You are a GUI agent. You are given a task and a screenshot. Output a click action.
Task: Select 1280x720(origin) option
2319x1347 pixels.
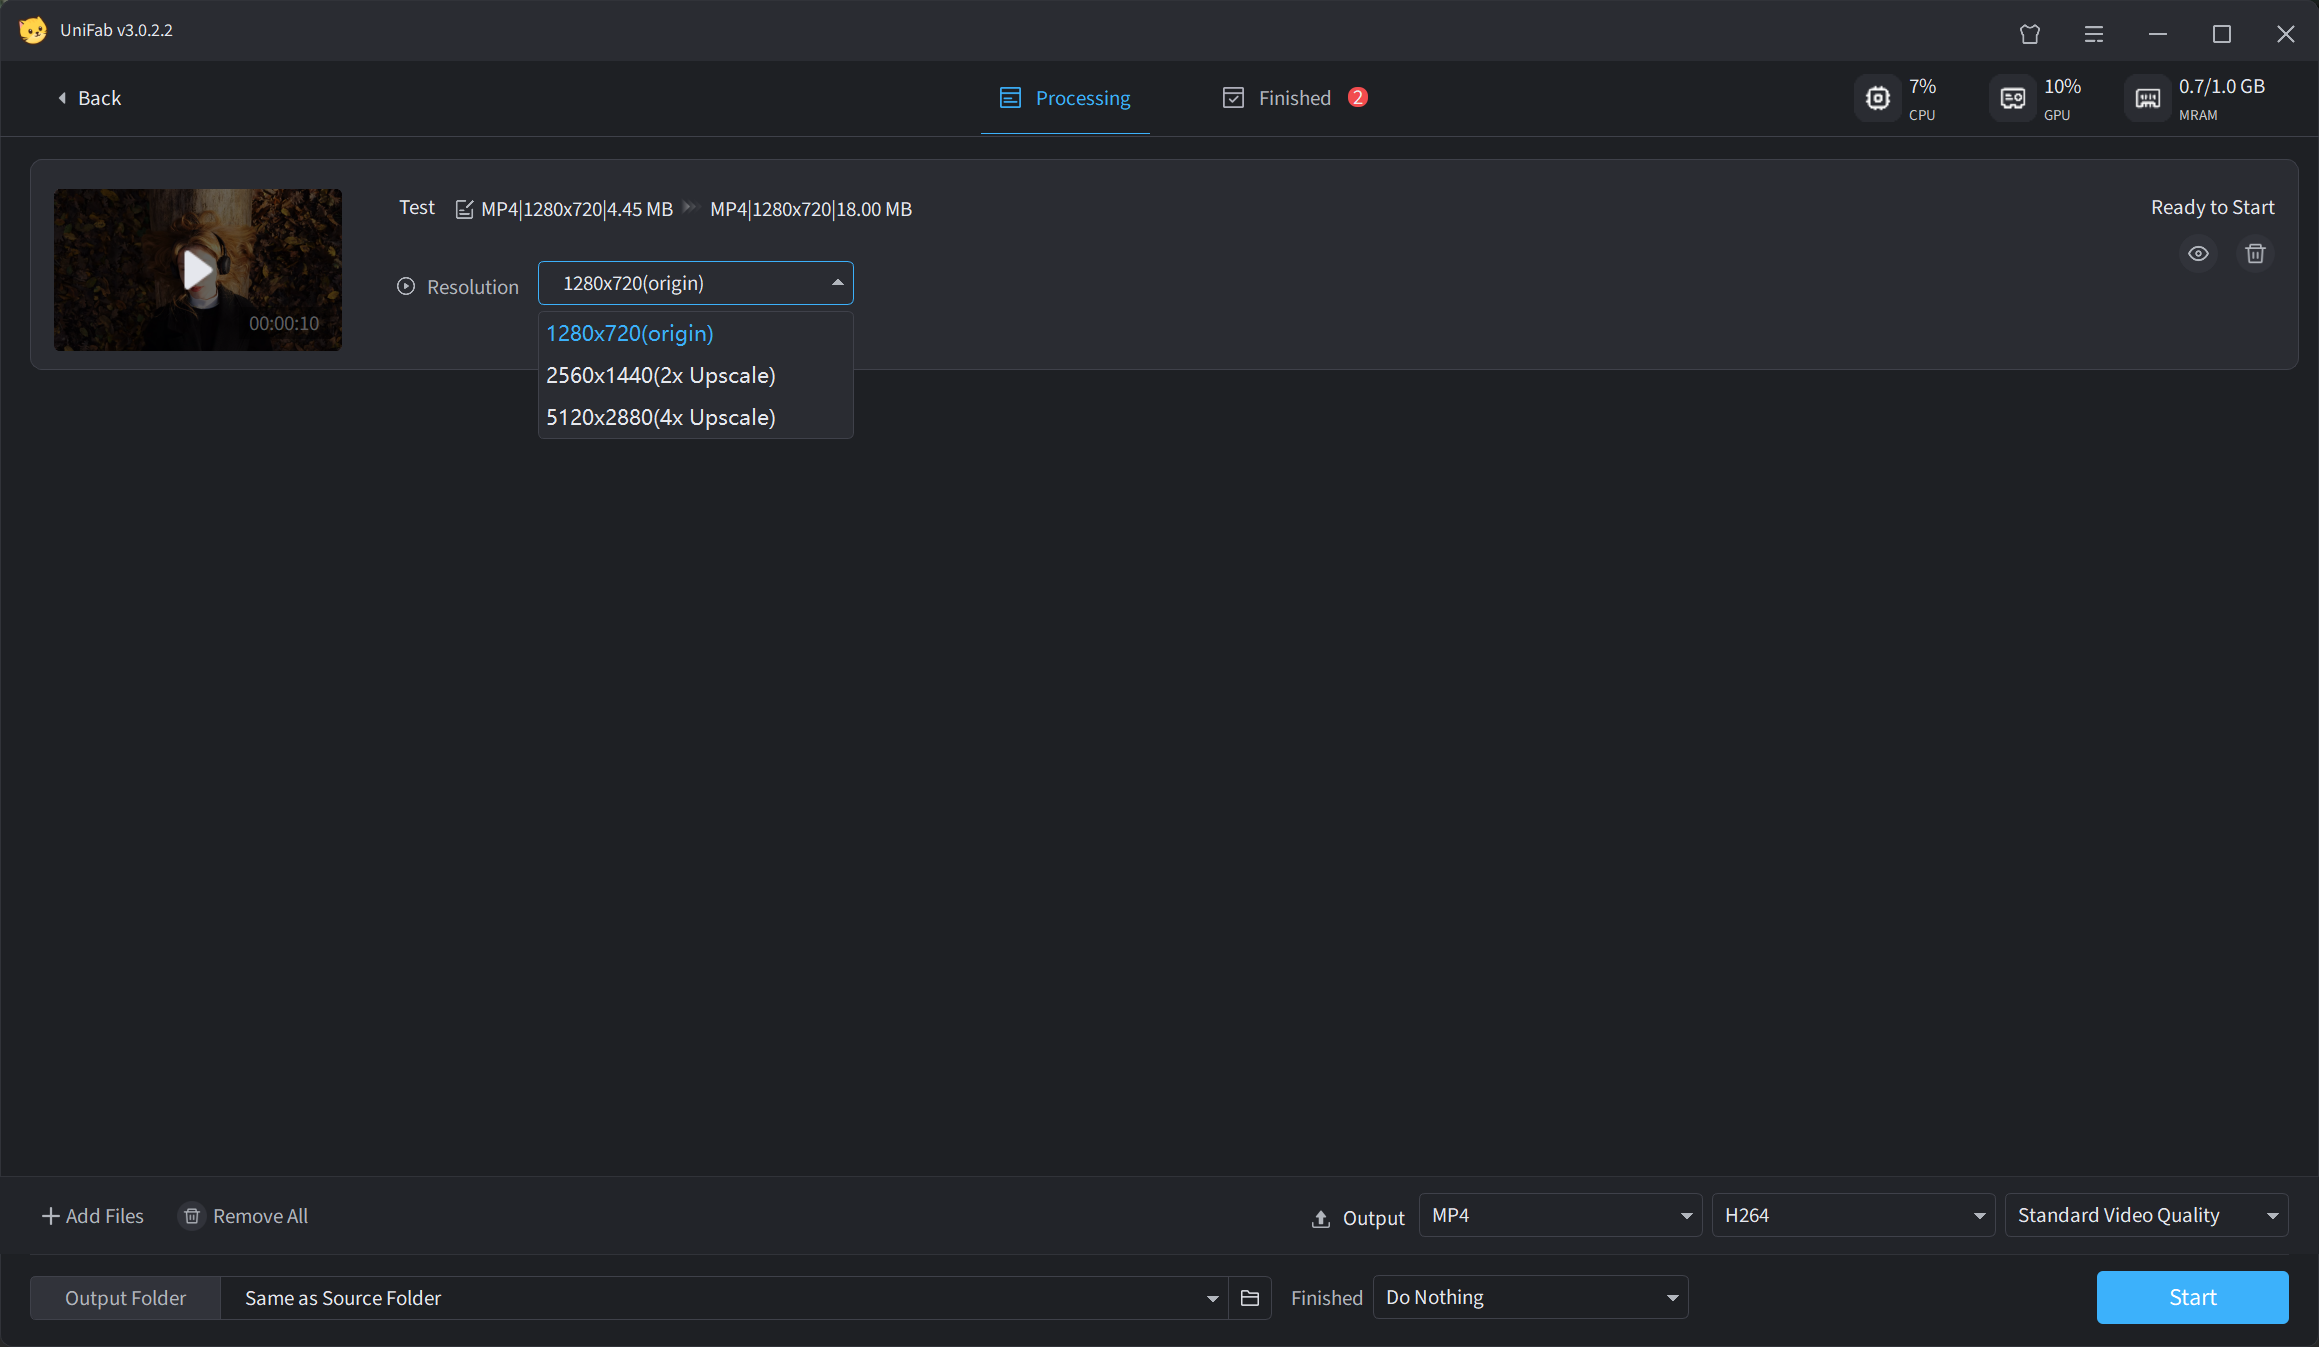pos(696,333)
